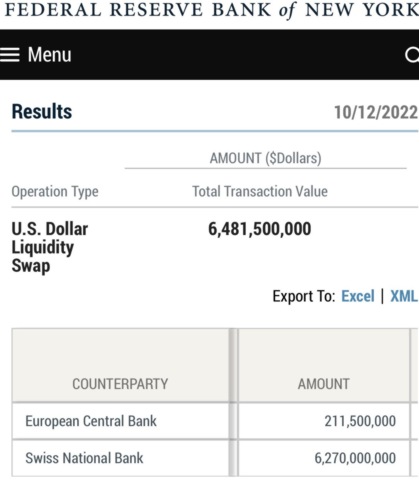Click the AMOUNT ($Dollars) header
This screenshot has width=419, height=480.
tap(266, 158)
